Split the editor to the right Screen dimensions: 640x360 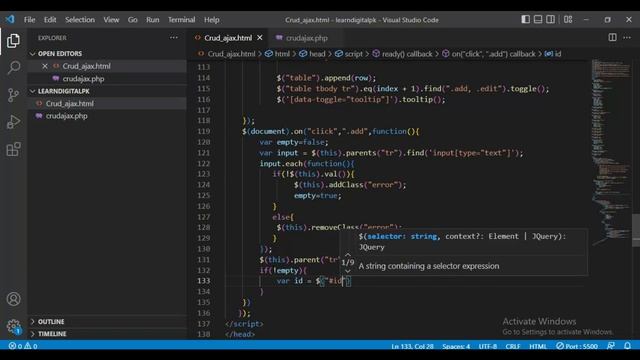click(x=612, y=38)
